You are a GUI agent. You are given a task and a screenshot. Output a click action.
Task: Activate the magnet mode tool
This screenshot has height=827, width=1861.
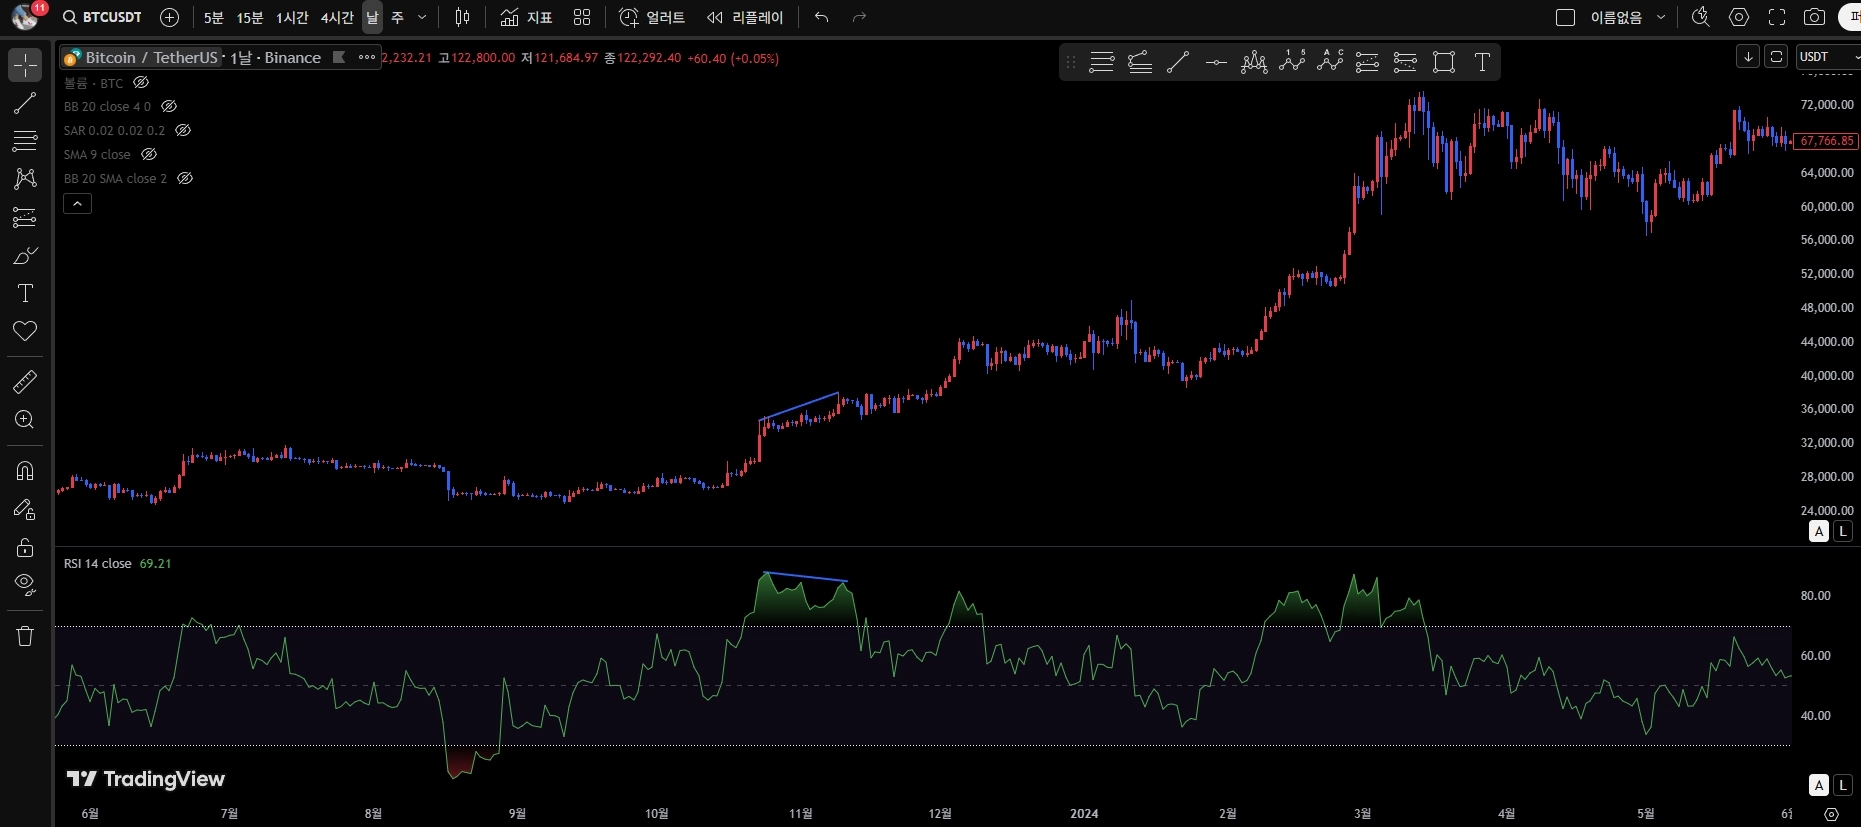coord(25,471)
